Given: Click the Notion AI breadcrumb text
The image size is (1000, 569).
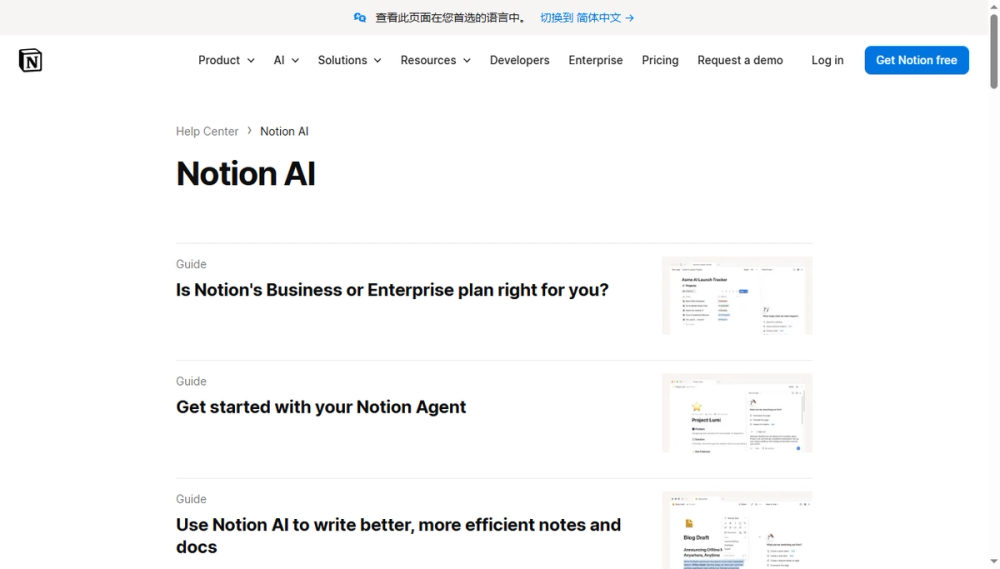Looking at the screenshot, I should [x=284, y=131].
